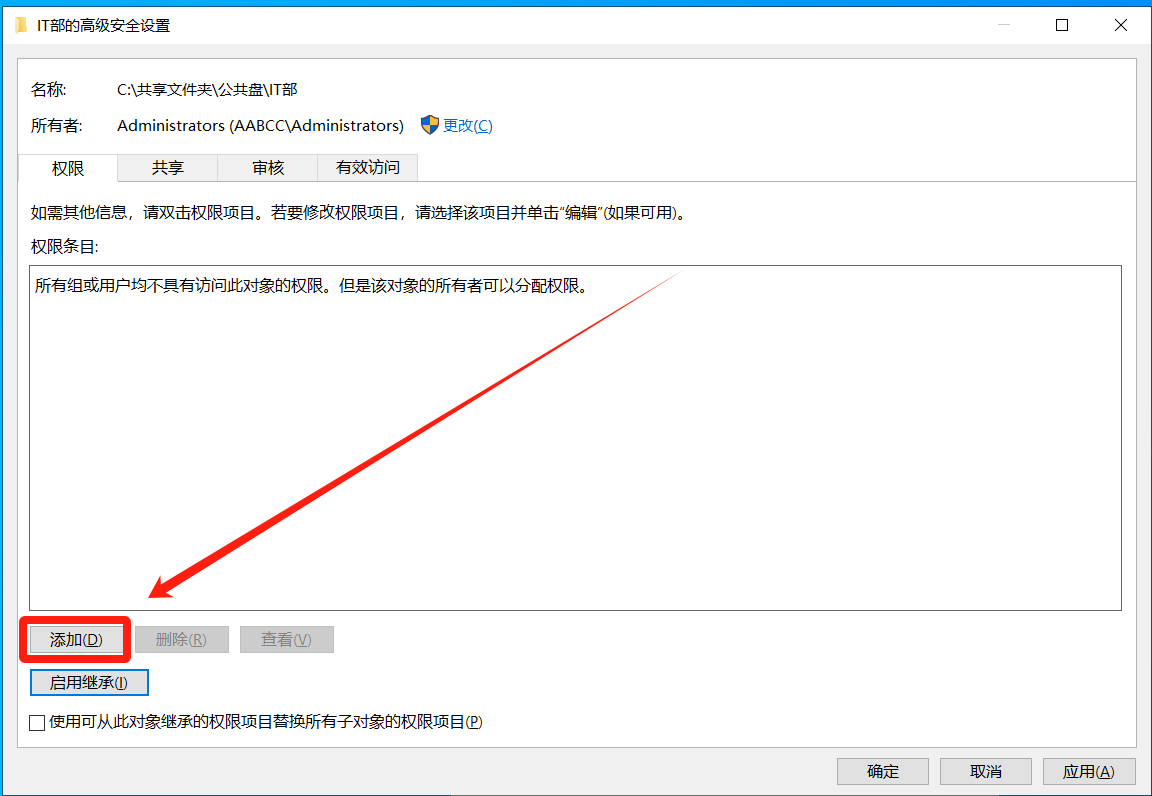Click the greyed-out 删除(R) button
Screen dimensions: 1152x796
182,640
